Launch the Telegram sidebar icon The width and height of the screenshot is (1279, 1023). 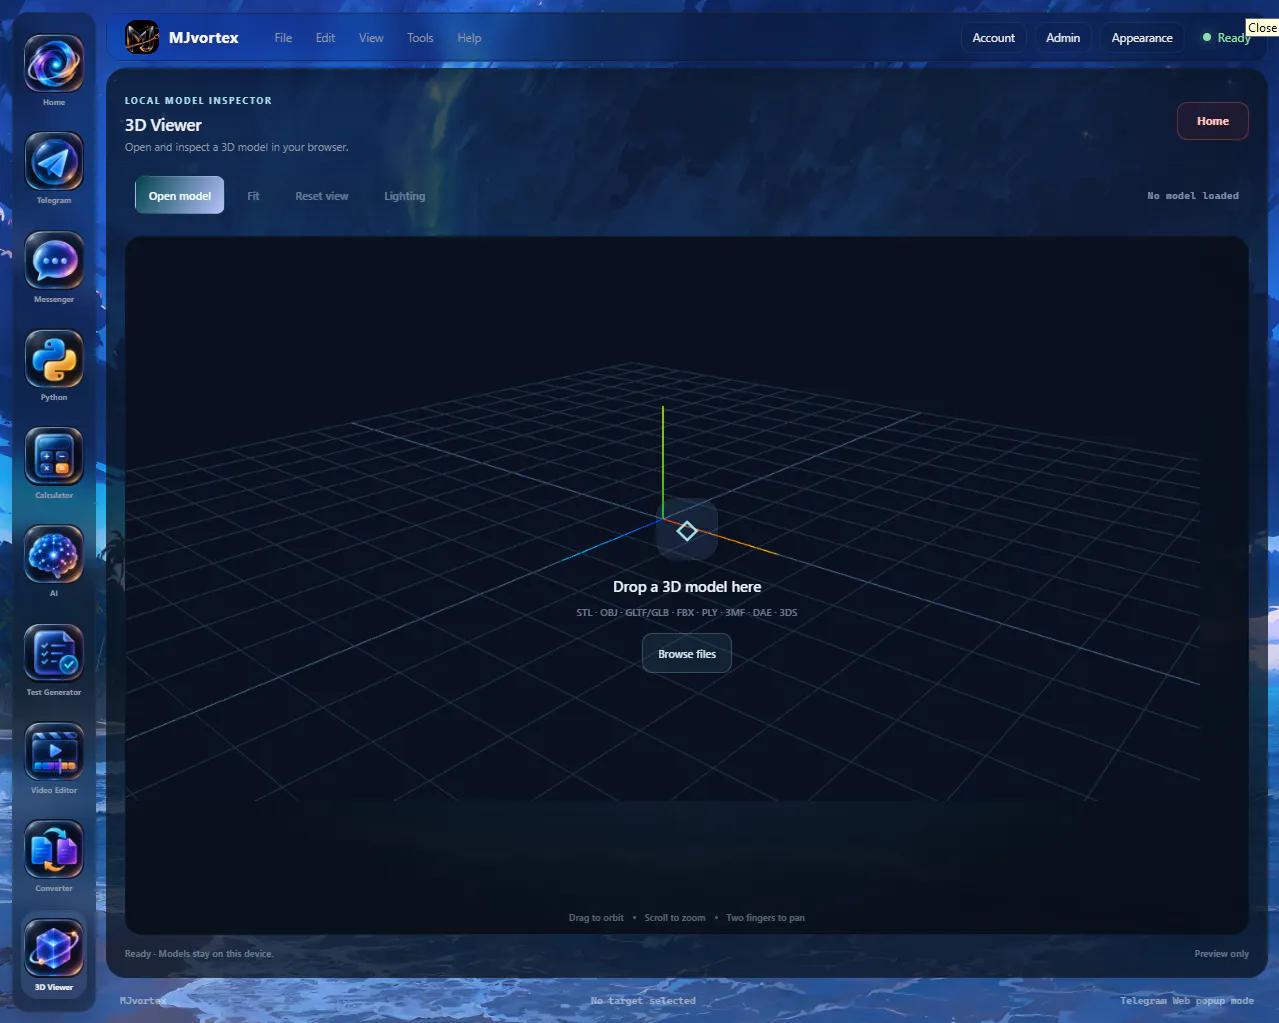tap(54, 161)
